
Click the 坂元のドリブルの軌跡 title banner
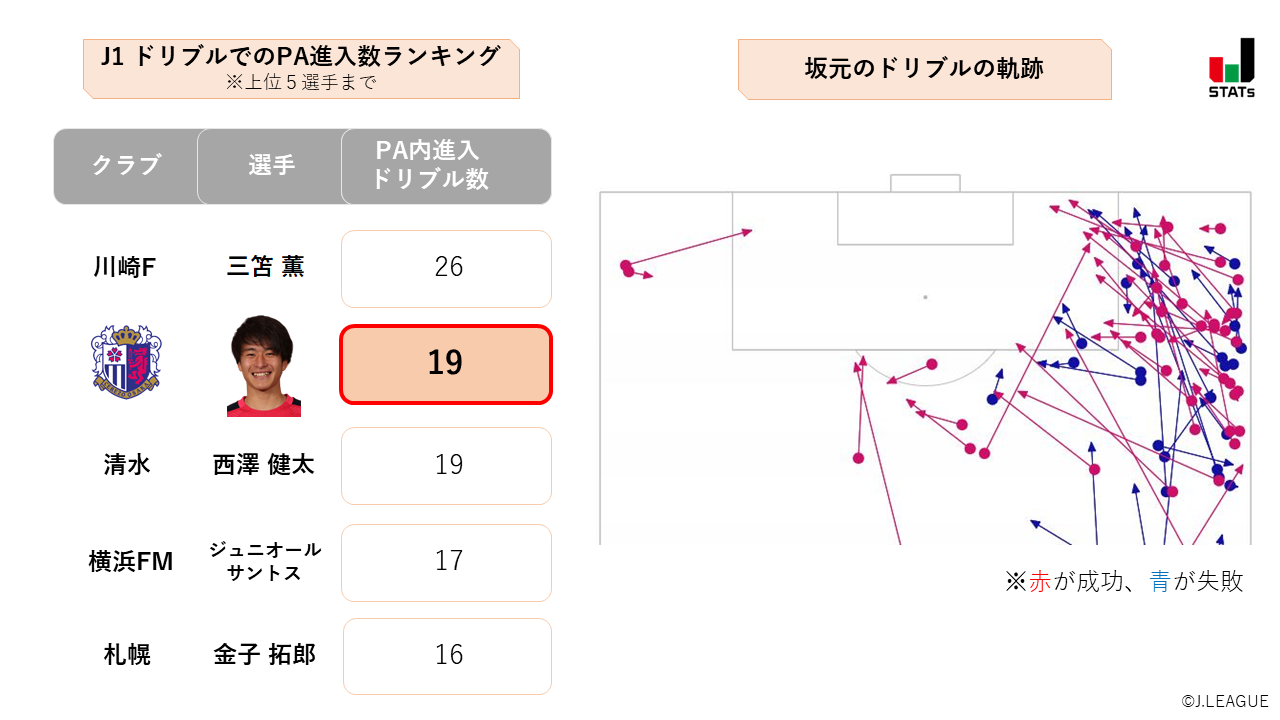pyautogui.click(x=924, y=69)
